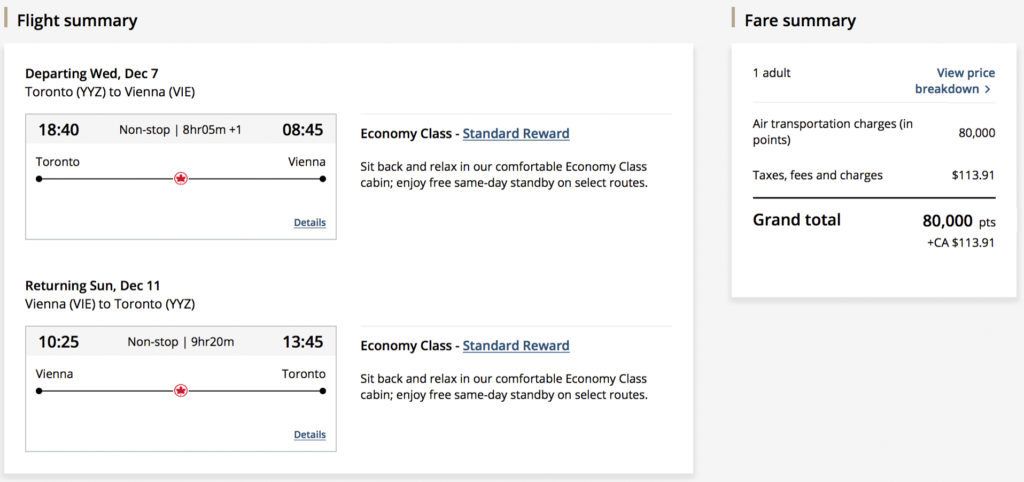The image size is (1024, 482).
Task: Click the Fare summary heading
Action: [x=800, y=21]
